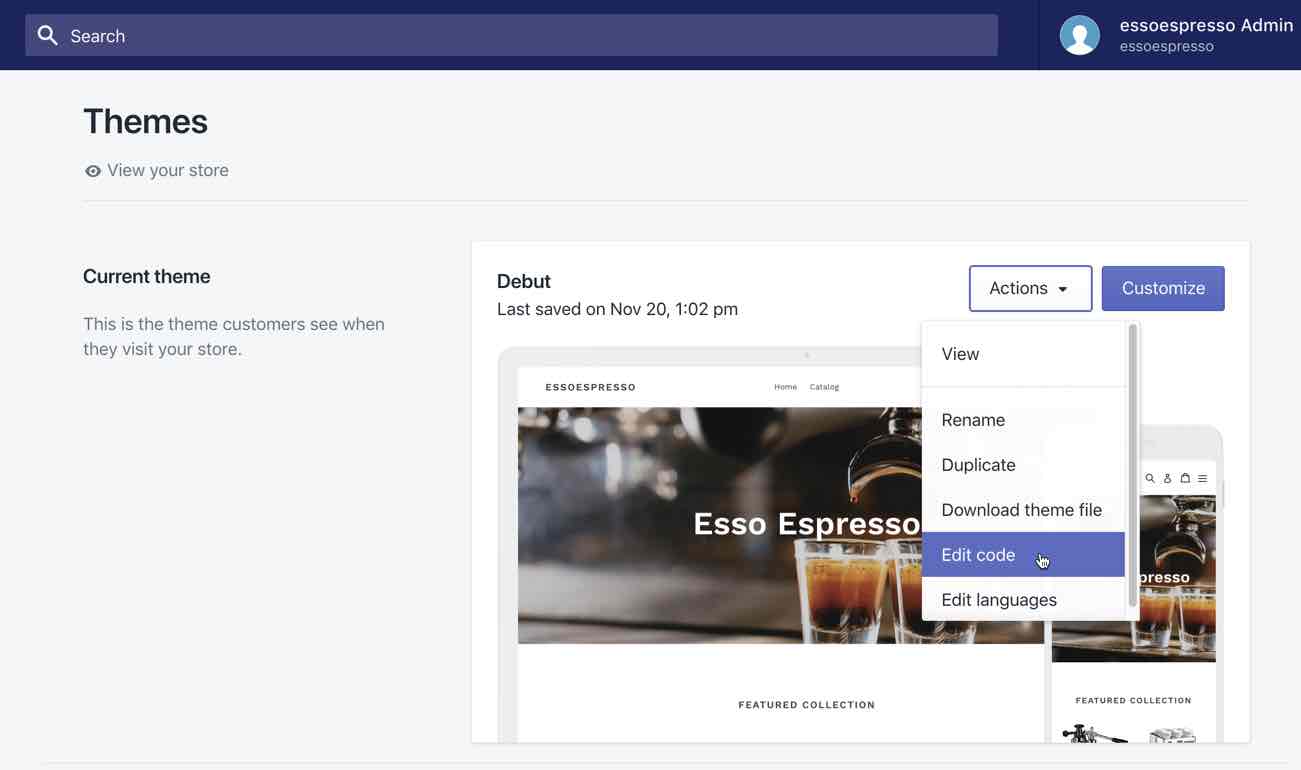This screenshot has width=1301, height=770.
Task: Click the search magnifier in the admin top bar
Action: click(47, 35)
